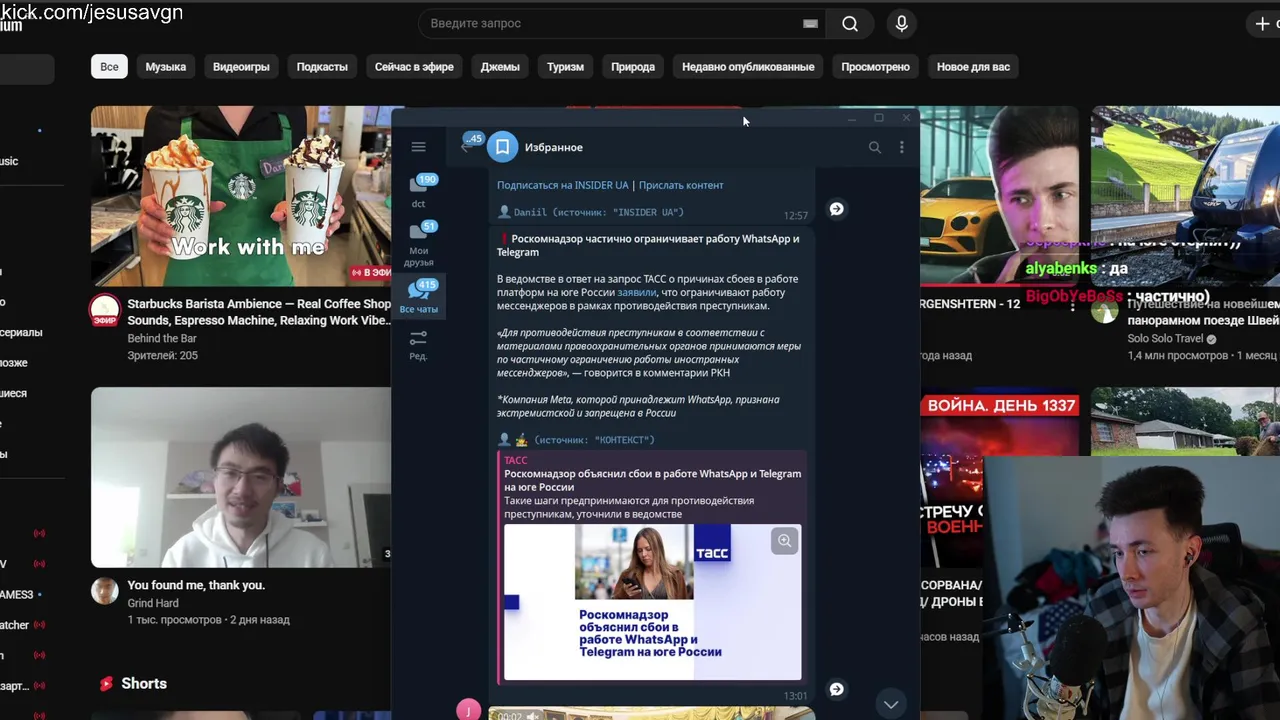Follow the заявили hyperlink in the message
The width and height of the screenshot is (1280, 720).
(x=637, y=292)
